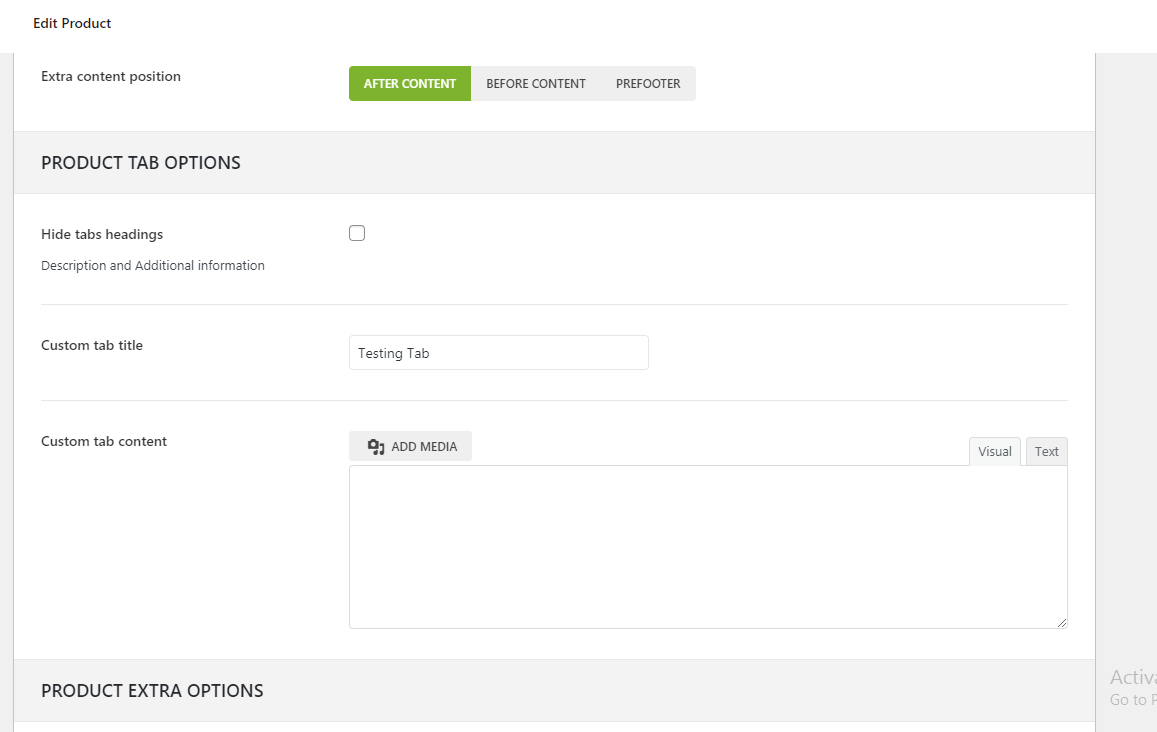The width and height of the screenshot is (1157, 732).
Task: Click the Activate Windows watermark text
Action: click(x=1133, y=678)
